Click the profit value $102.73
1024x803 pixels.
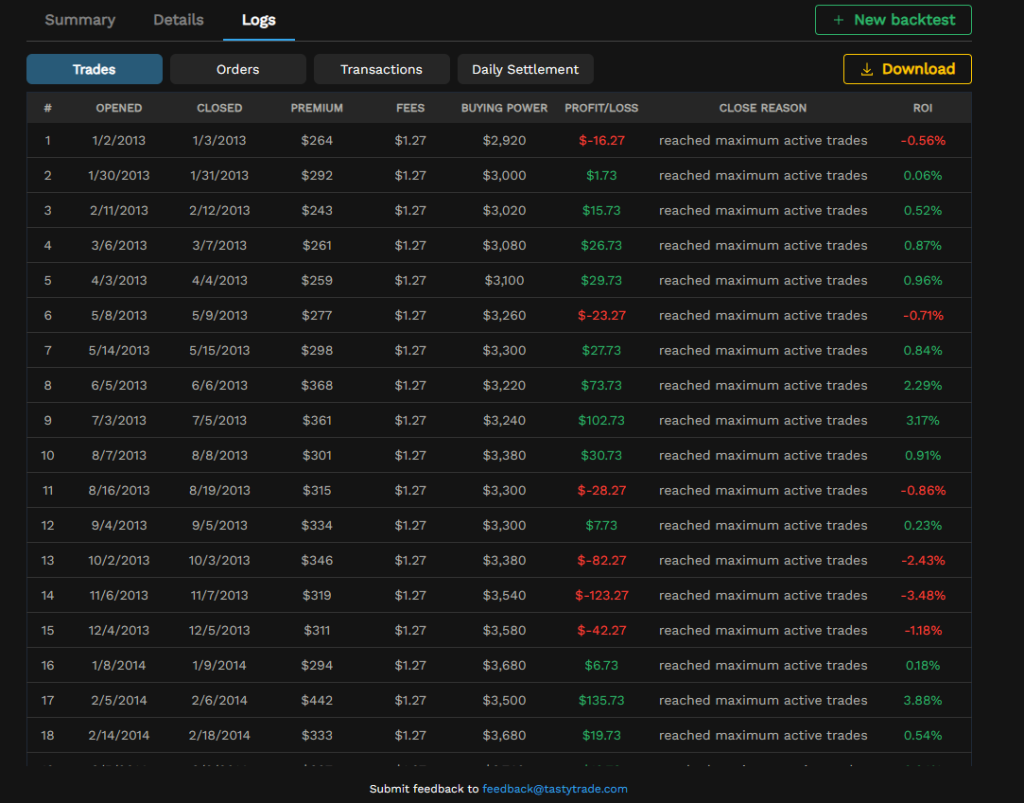[601, 420]
